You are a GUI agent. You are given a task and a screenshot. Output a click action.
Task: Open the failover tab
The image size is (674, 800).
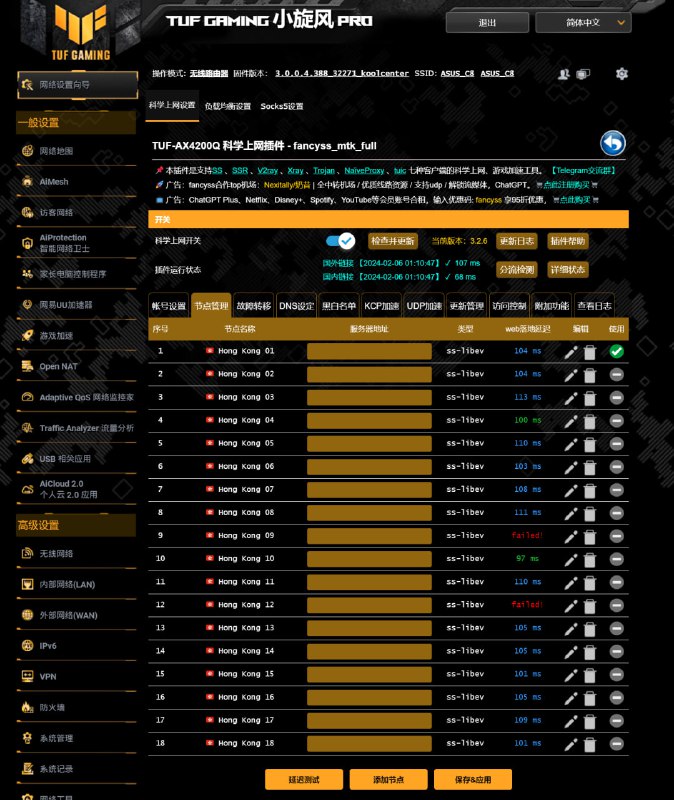[x=254, y=306]
